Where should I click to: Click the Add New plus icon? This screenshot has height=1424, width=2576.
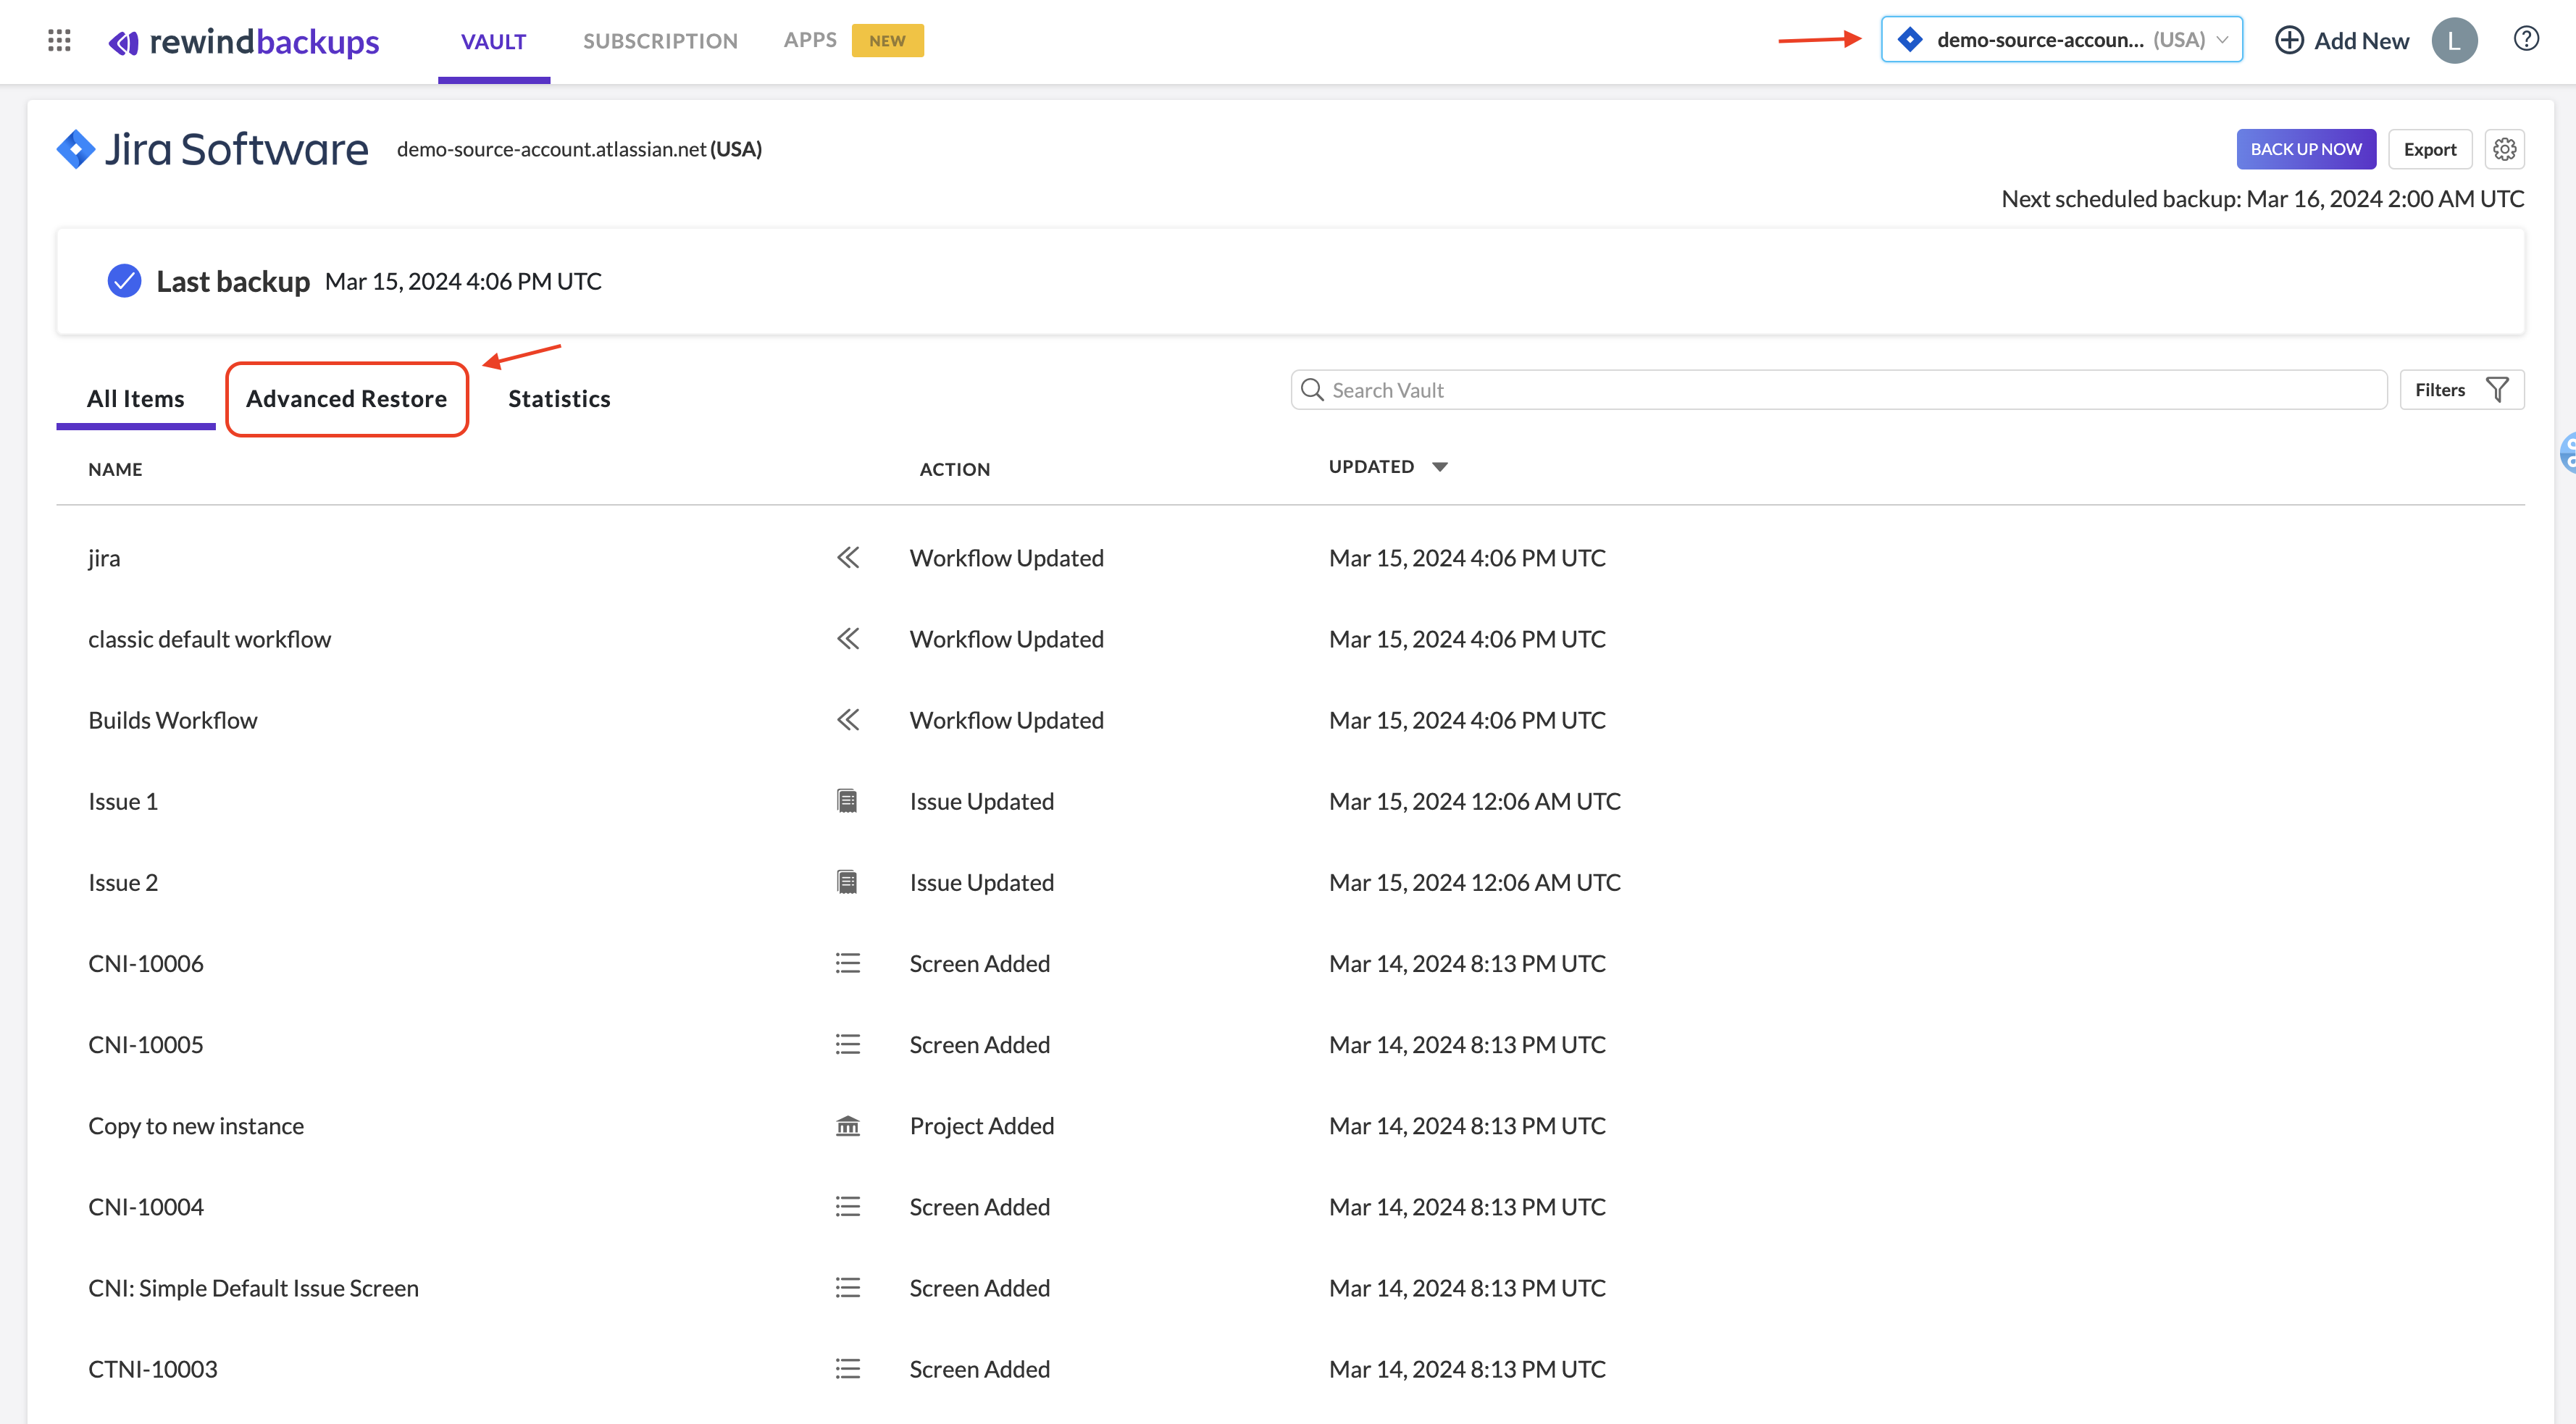(2290, 40)
